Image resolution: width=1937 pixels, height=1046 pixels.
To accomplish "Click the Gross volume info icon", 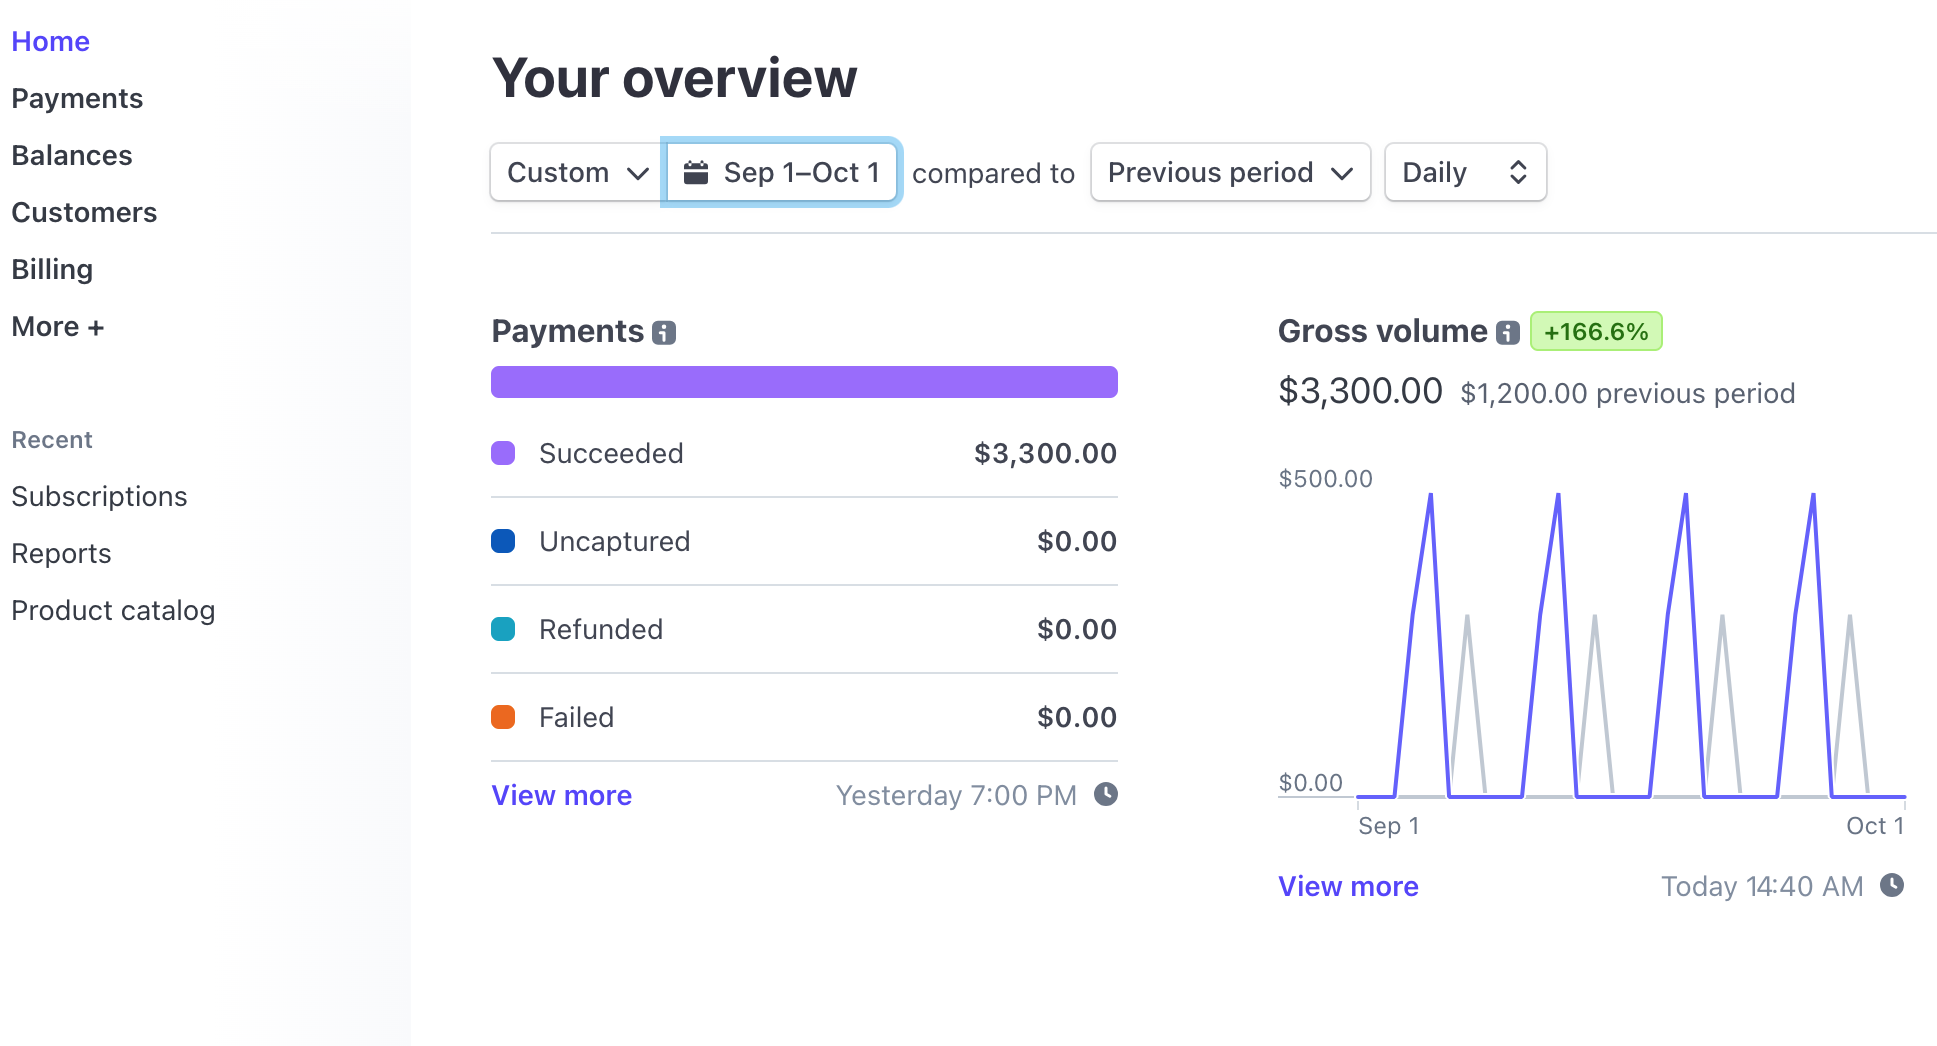I will pyautogui.click(x=1508, y=333).
